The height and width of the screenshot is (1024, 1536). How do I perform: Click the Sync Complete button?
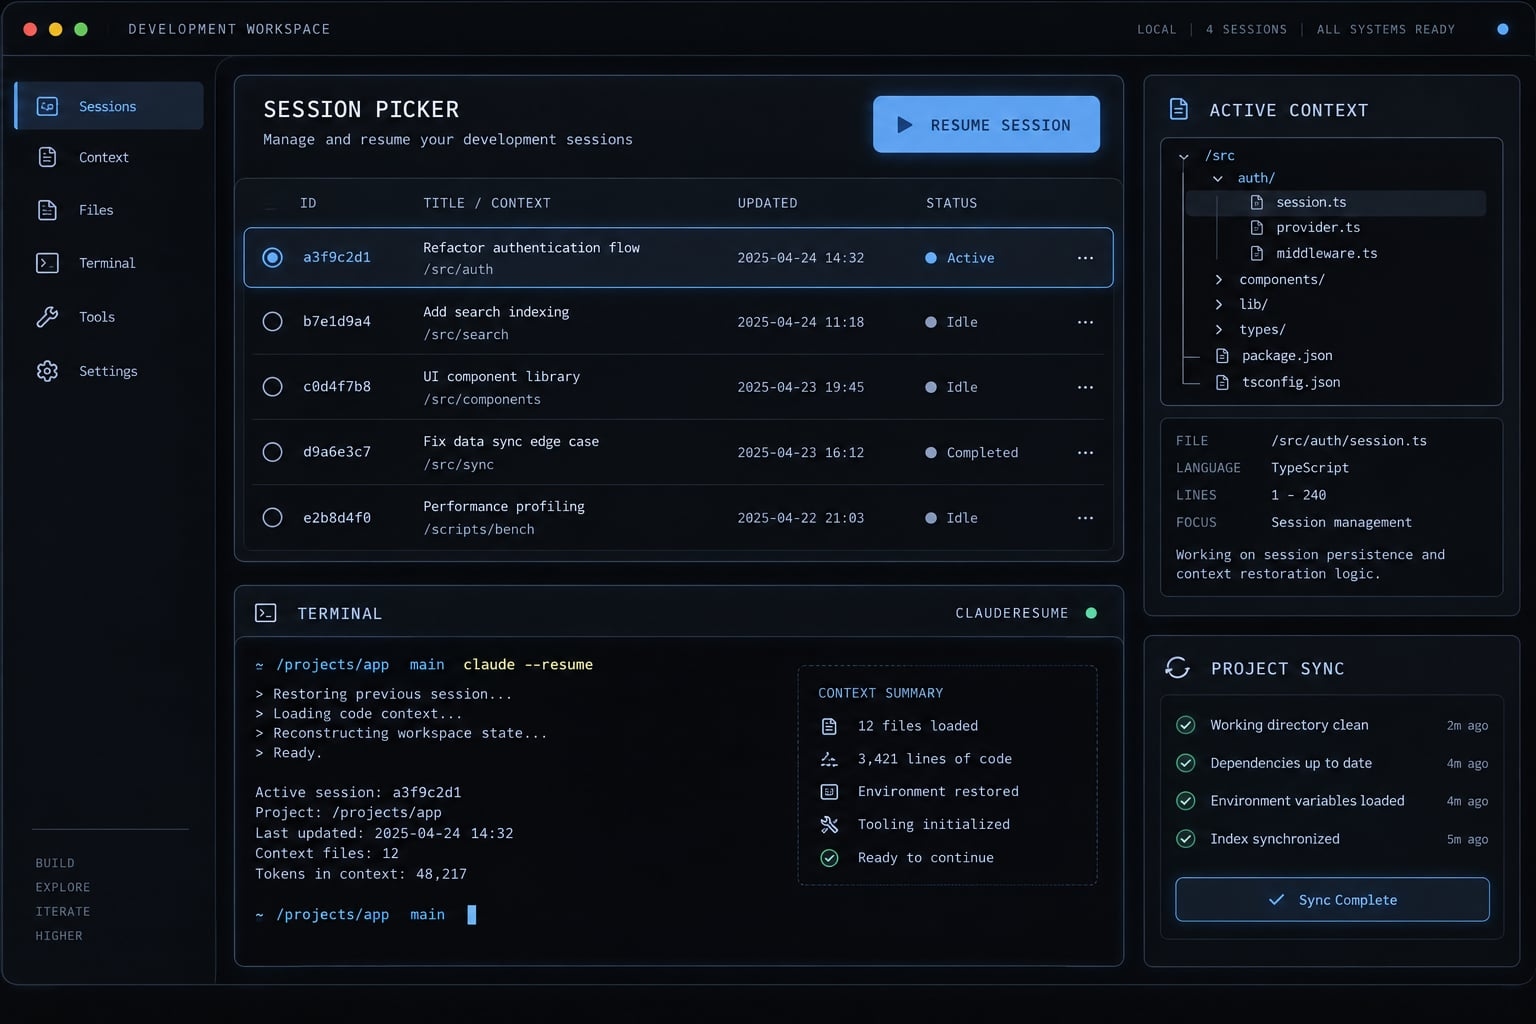pyautogui.click(x=1332, y=899)
